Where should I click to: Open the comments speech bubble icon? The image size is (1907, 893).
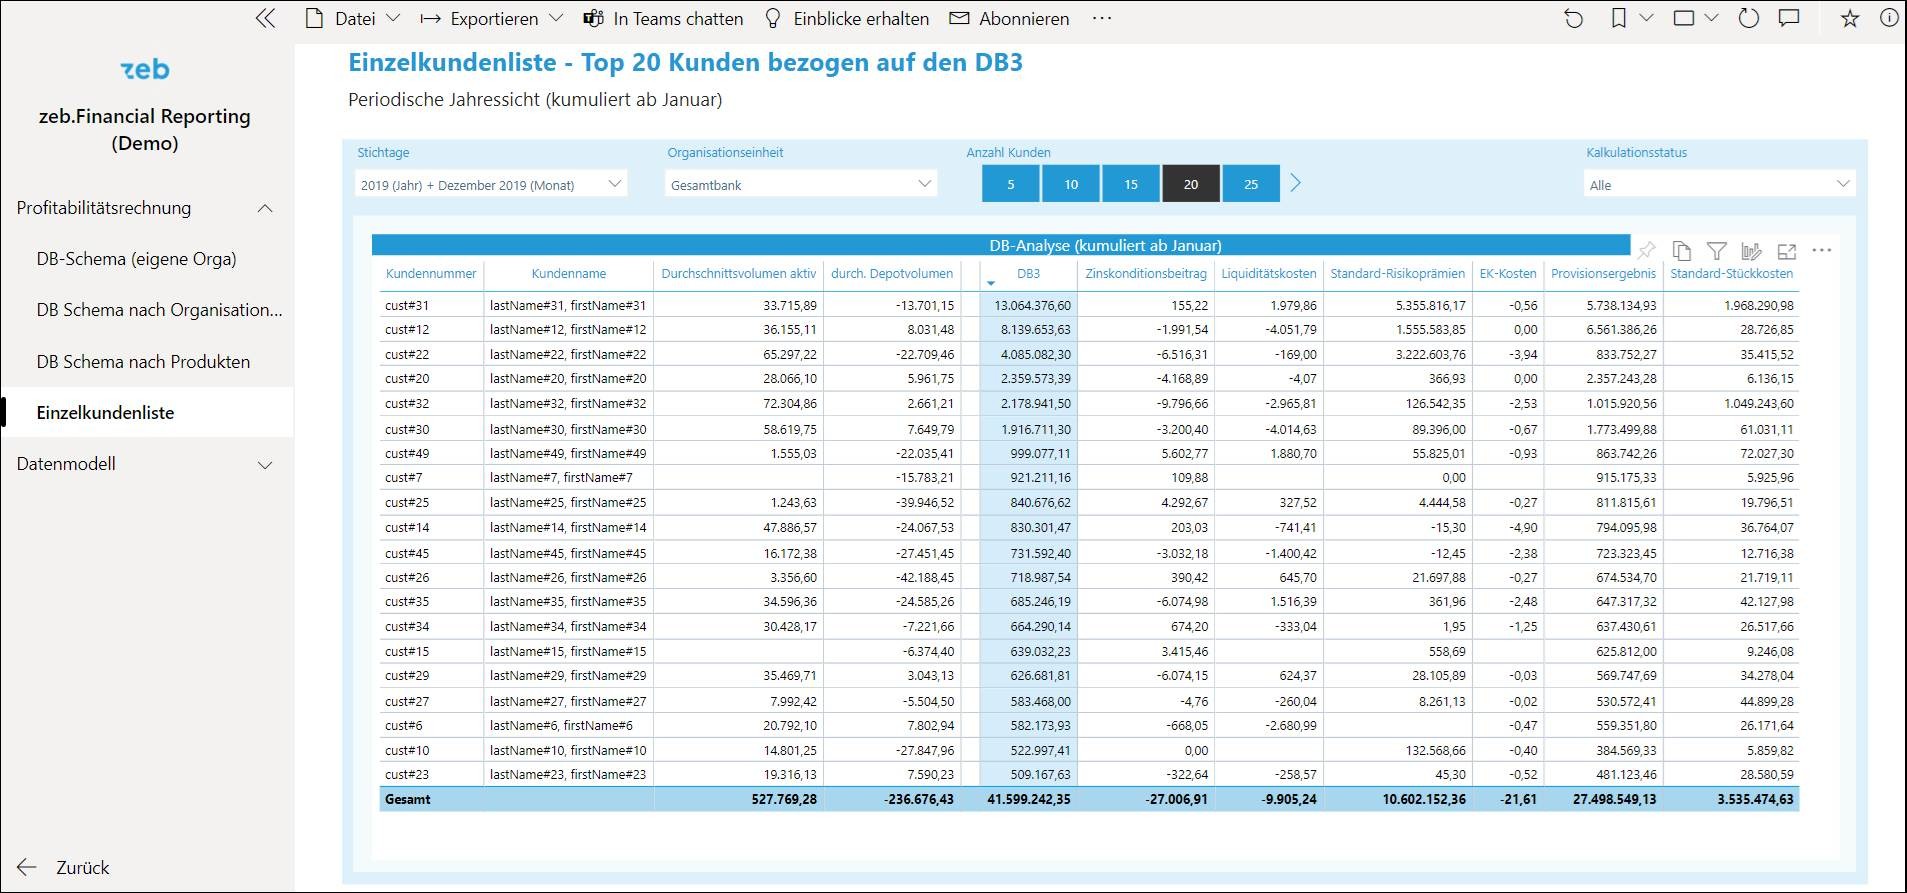(x=1789, y=19)
